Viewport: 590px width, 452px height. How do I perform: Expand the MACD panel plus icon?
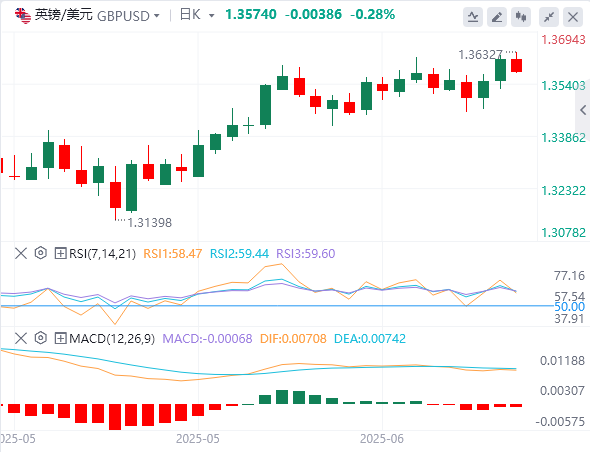(60, 338)
